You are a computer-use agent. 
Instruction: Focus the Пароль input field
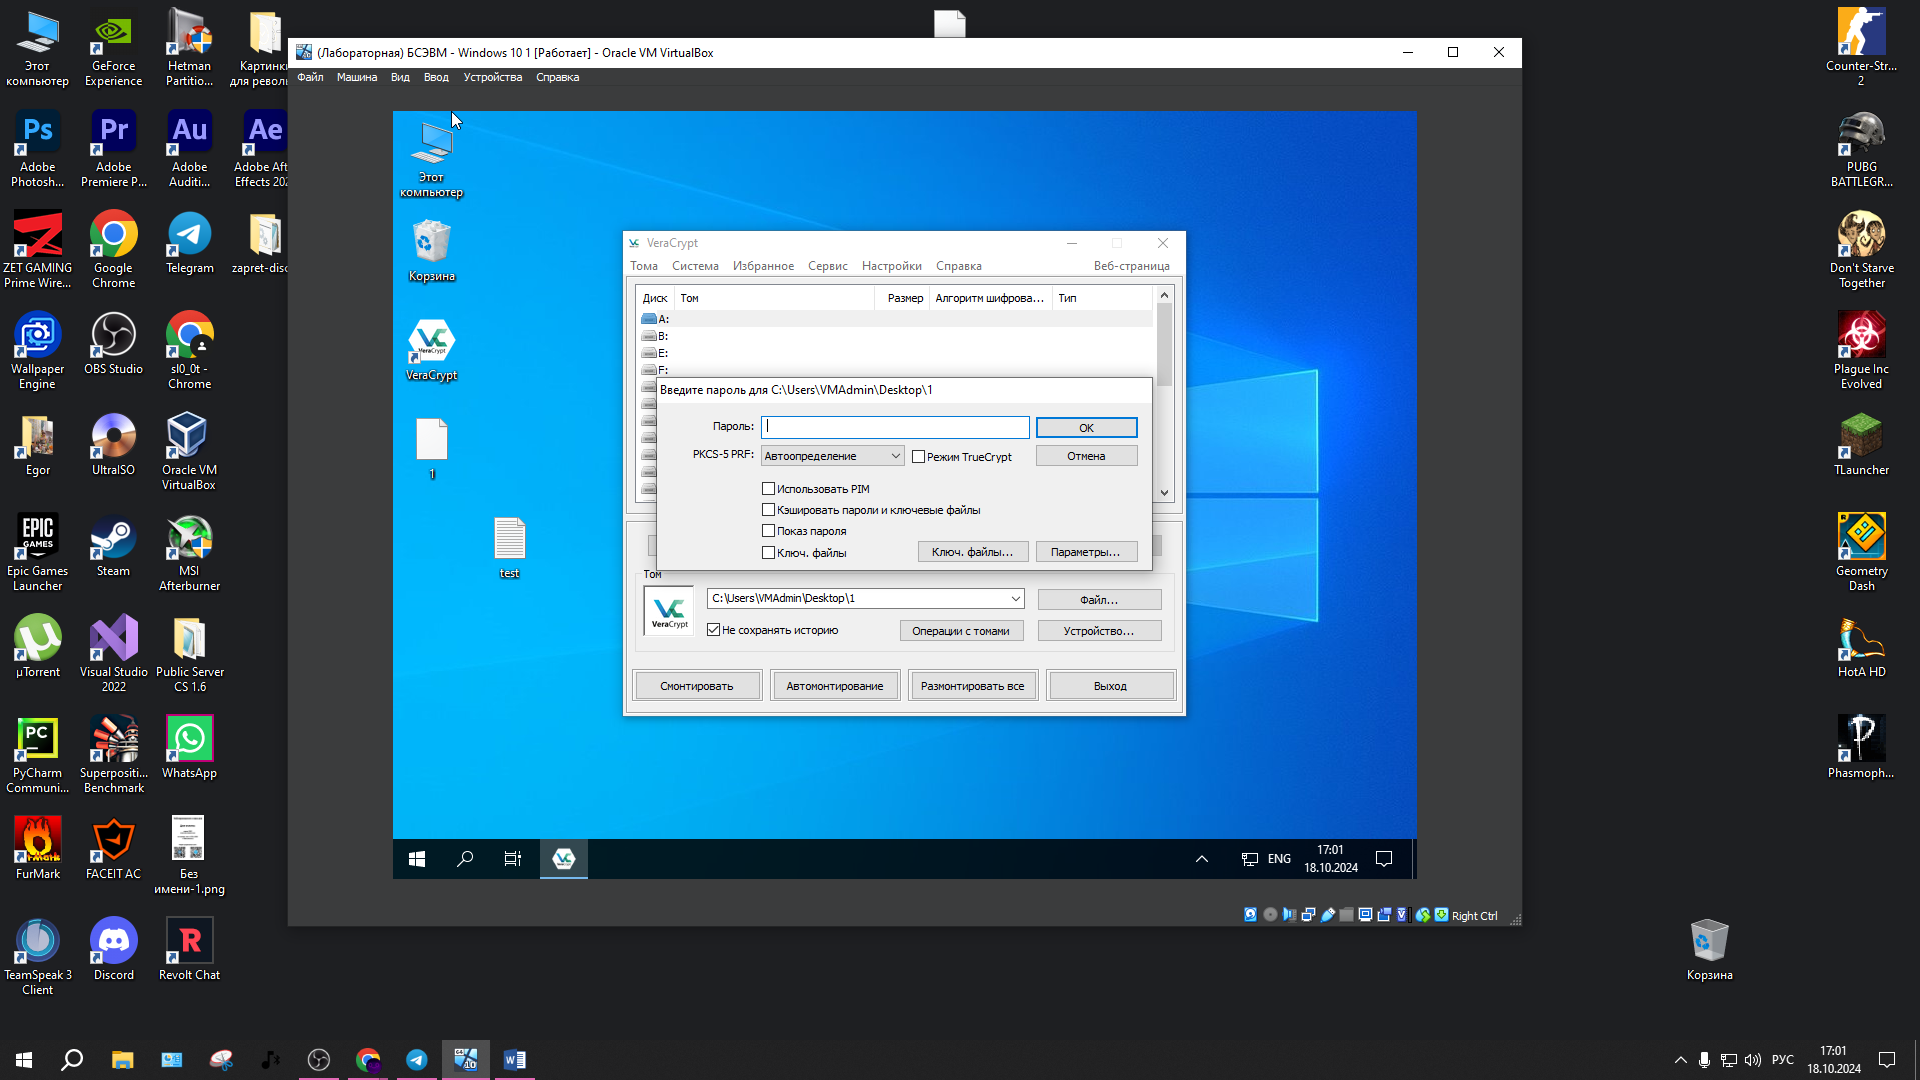[895, 427]
